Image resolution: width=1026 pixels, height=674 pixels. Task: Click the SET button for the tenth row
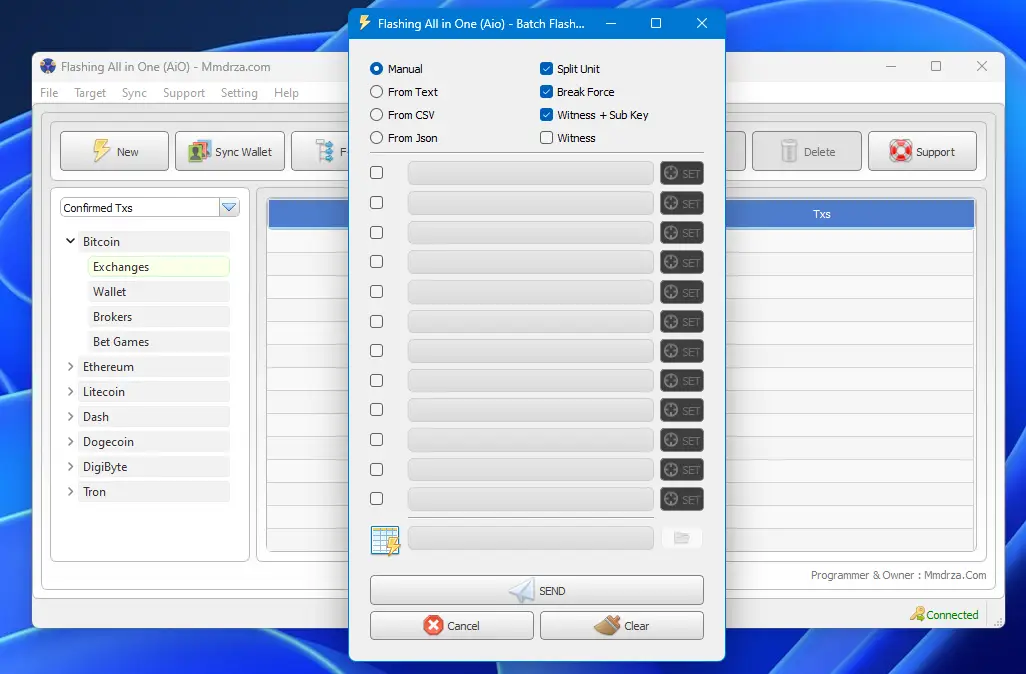[682, 440]
